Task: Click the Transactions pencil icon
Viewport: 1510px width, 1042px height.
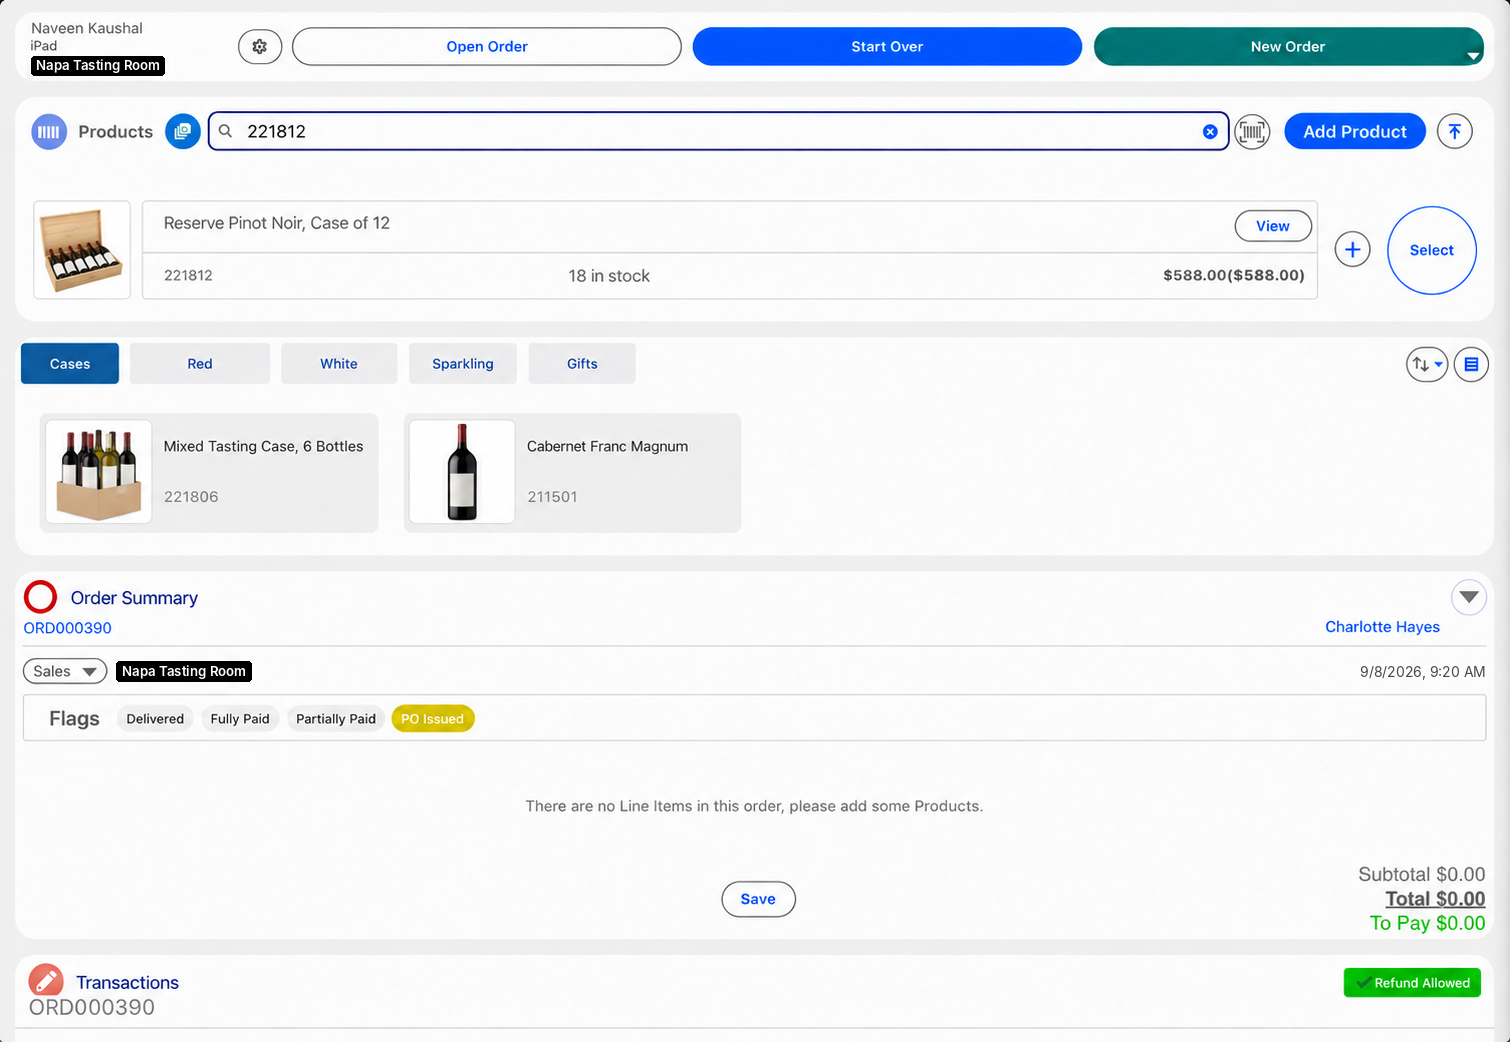Action: click(x=46, y=981)
